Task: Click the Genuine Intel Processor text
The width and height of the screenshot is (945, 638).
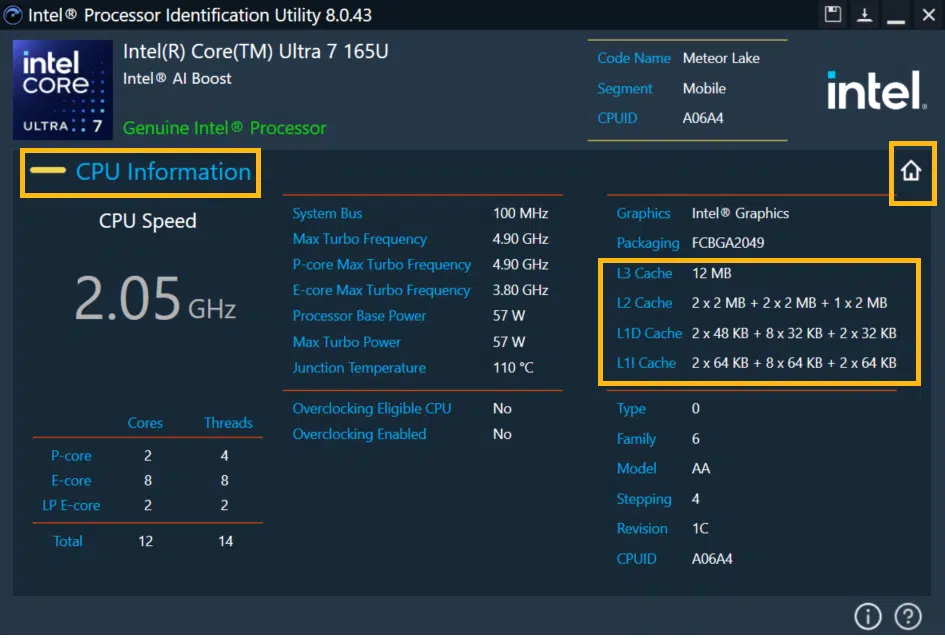Action: point(224,128)
